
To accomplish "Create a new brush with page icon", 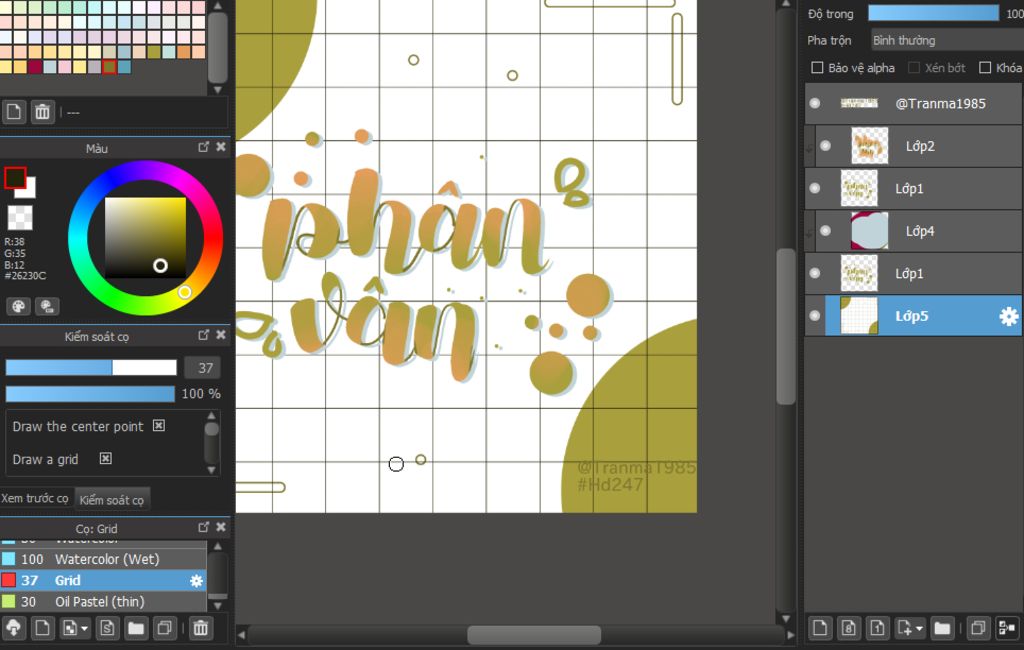I will (x=42, y=628).
